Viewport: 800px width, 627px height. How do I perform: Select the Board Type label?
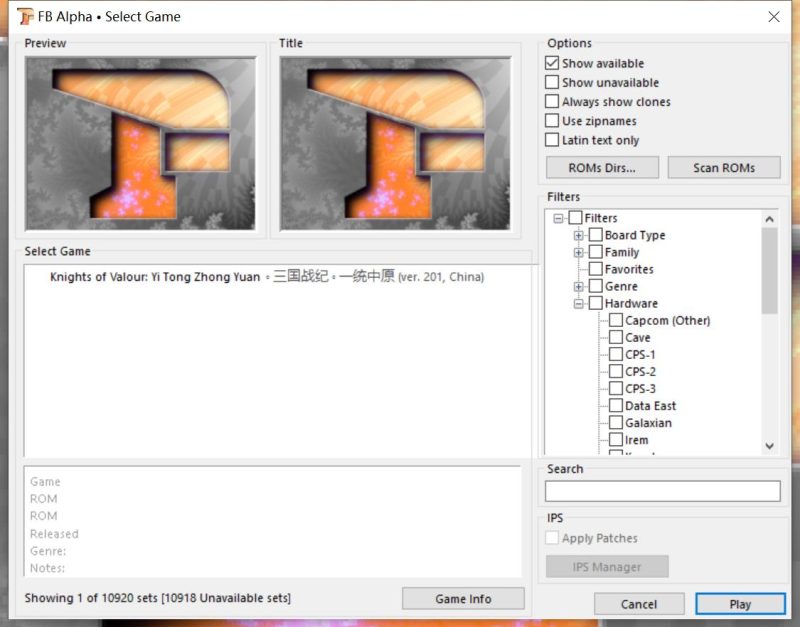point(635,235)
